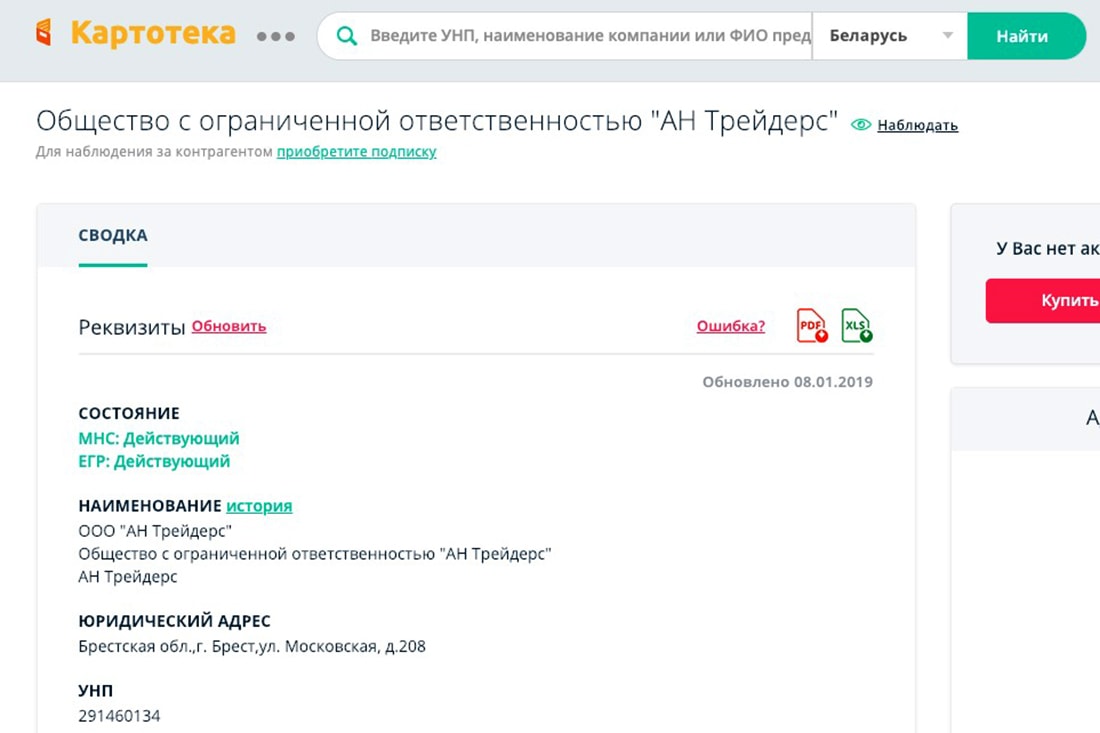Click the Обновить link next to Реквизиты
This screenshot has width=1100, height=733.
click(229, 326)
